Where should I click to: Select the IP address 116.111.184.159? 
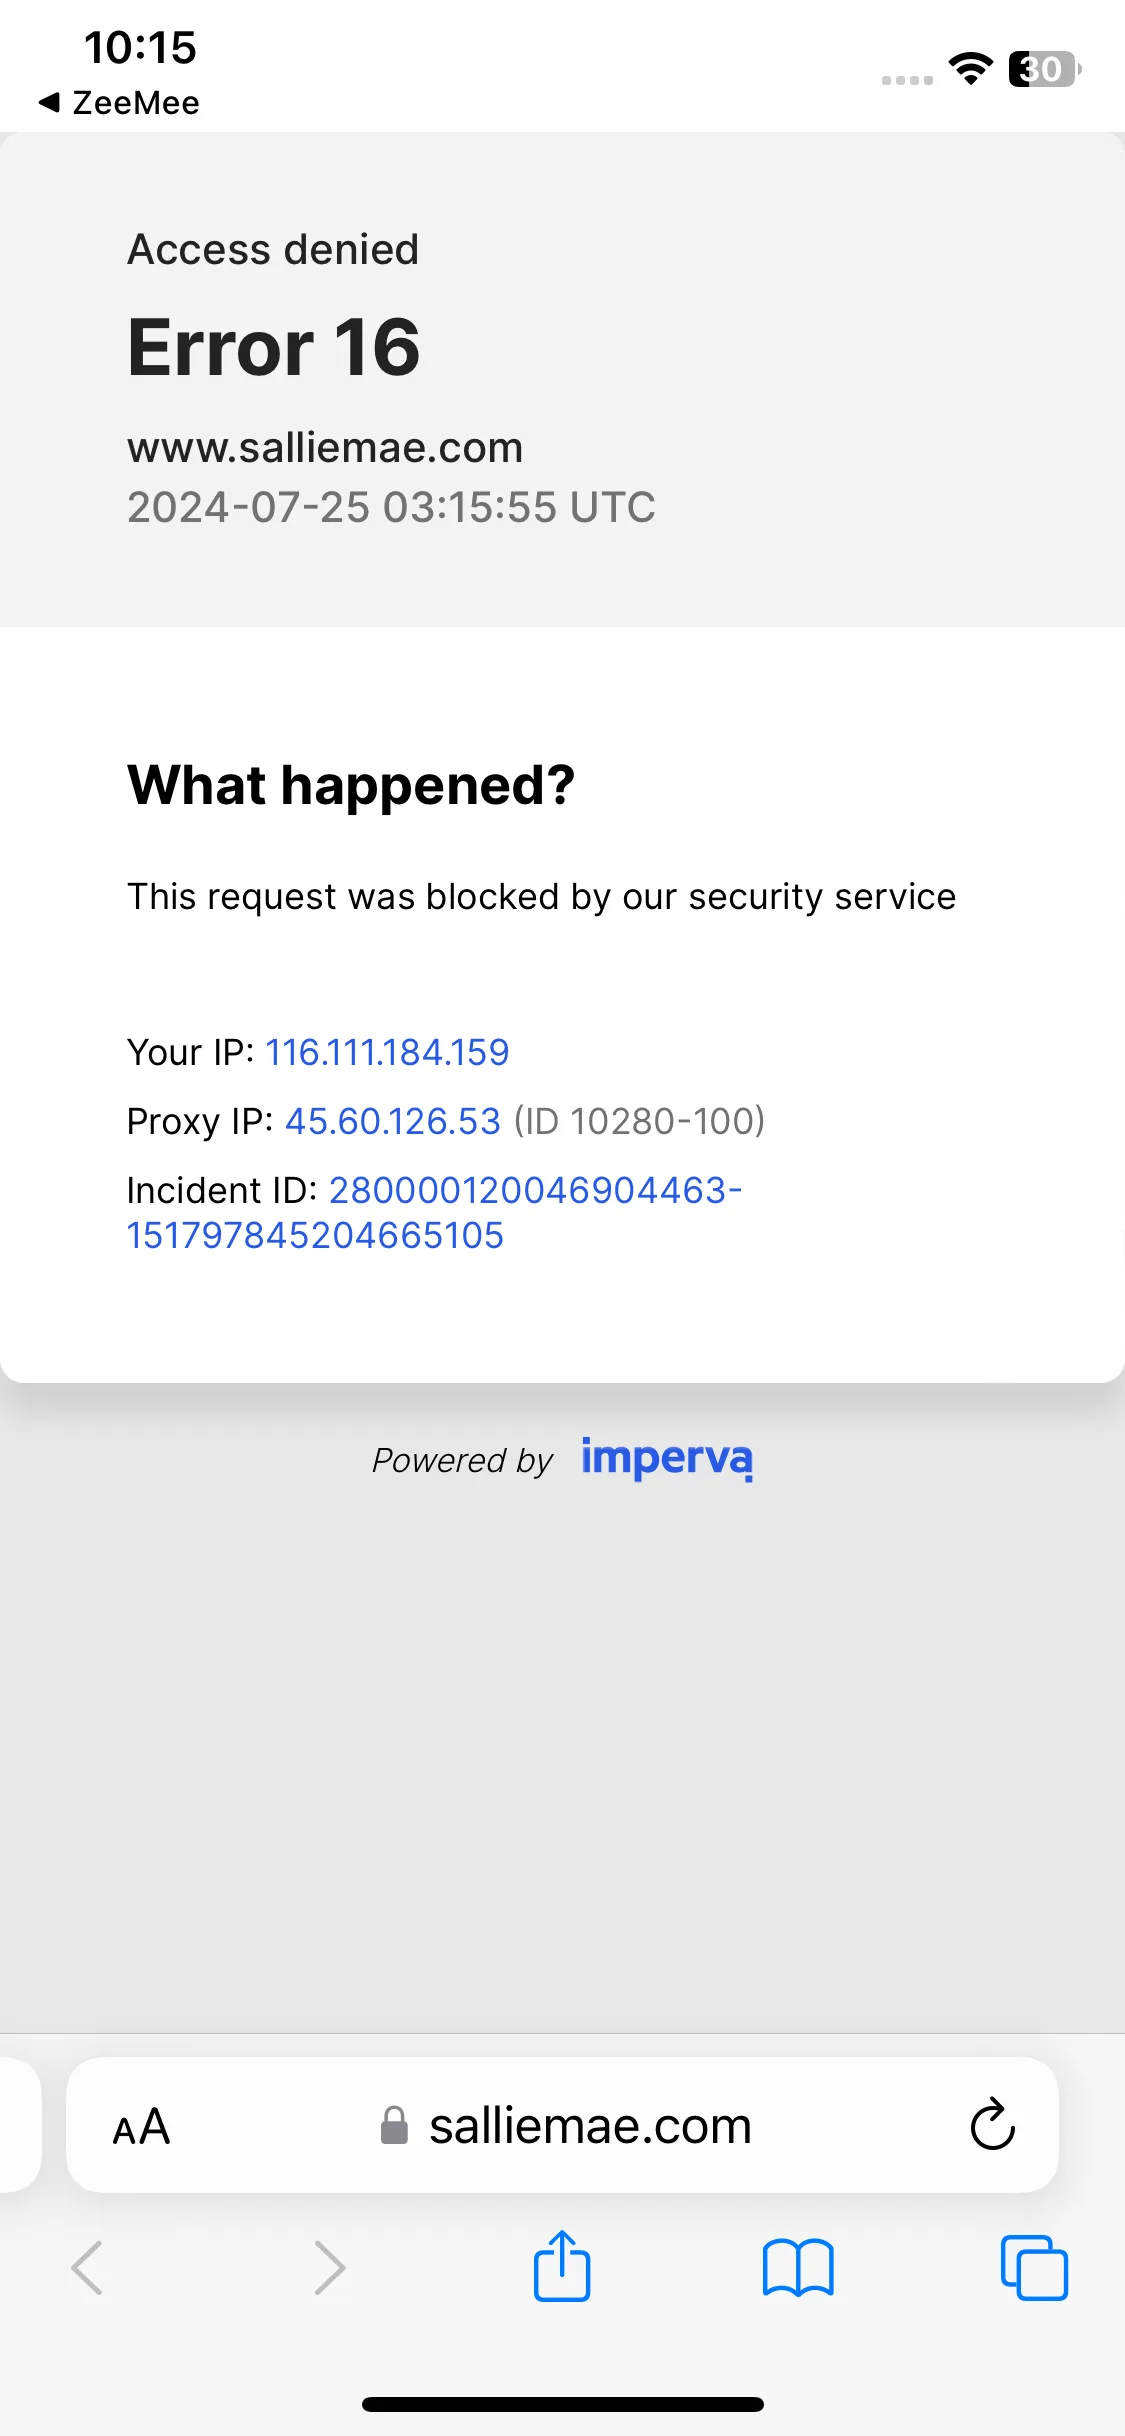click(x=387, y=1052)
